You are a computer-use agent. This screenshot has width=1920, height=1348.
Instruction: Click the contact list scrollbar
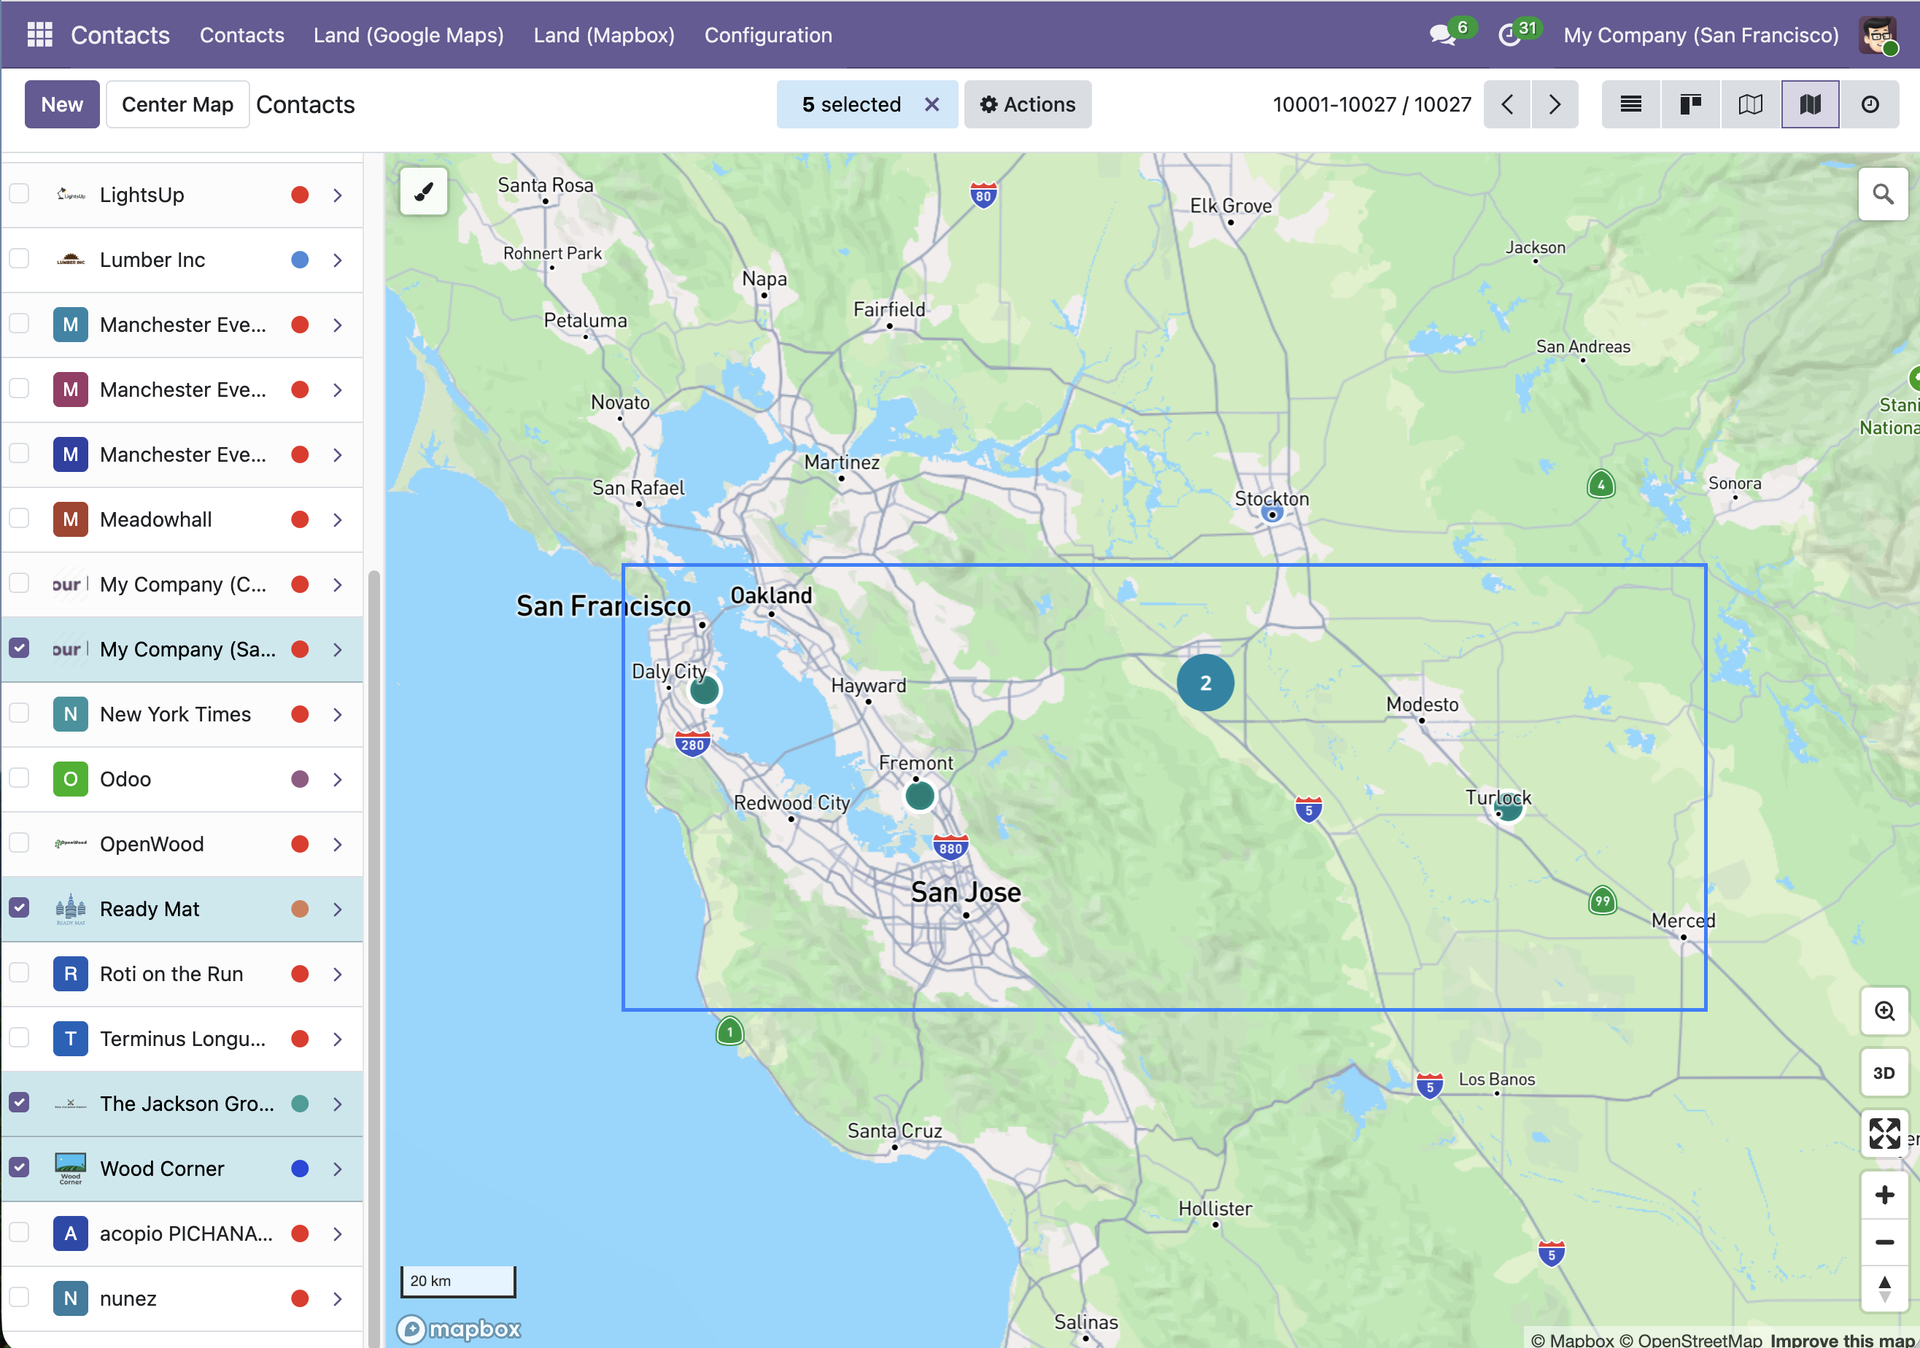(374, 958)
